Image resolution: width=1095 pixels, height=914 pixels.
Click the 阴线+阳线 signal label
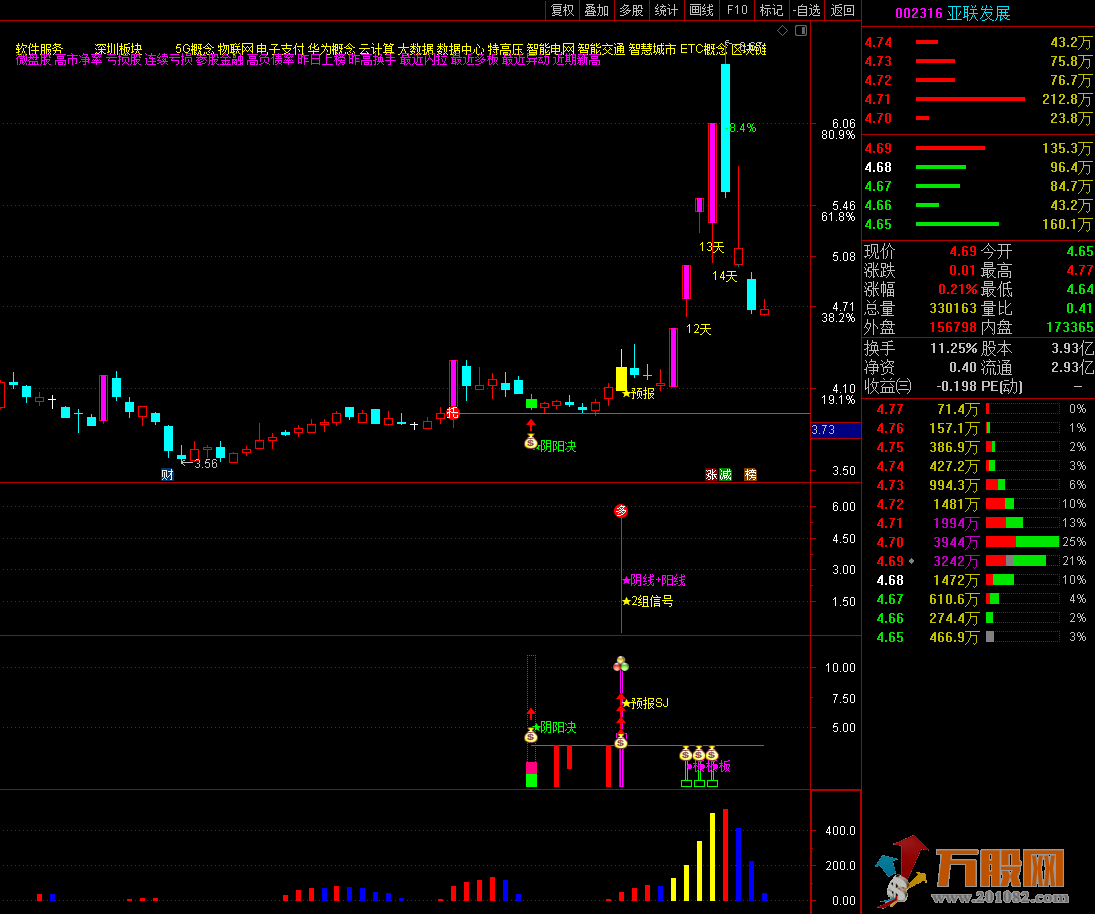(657, 580)
